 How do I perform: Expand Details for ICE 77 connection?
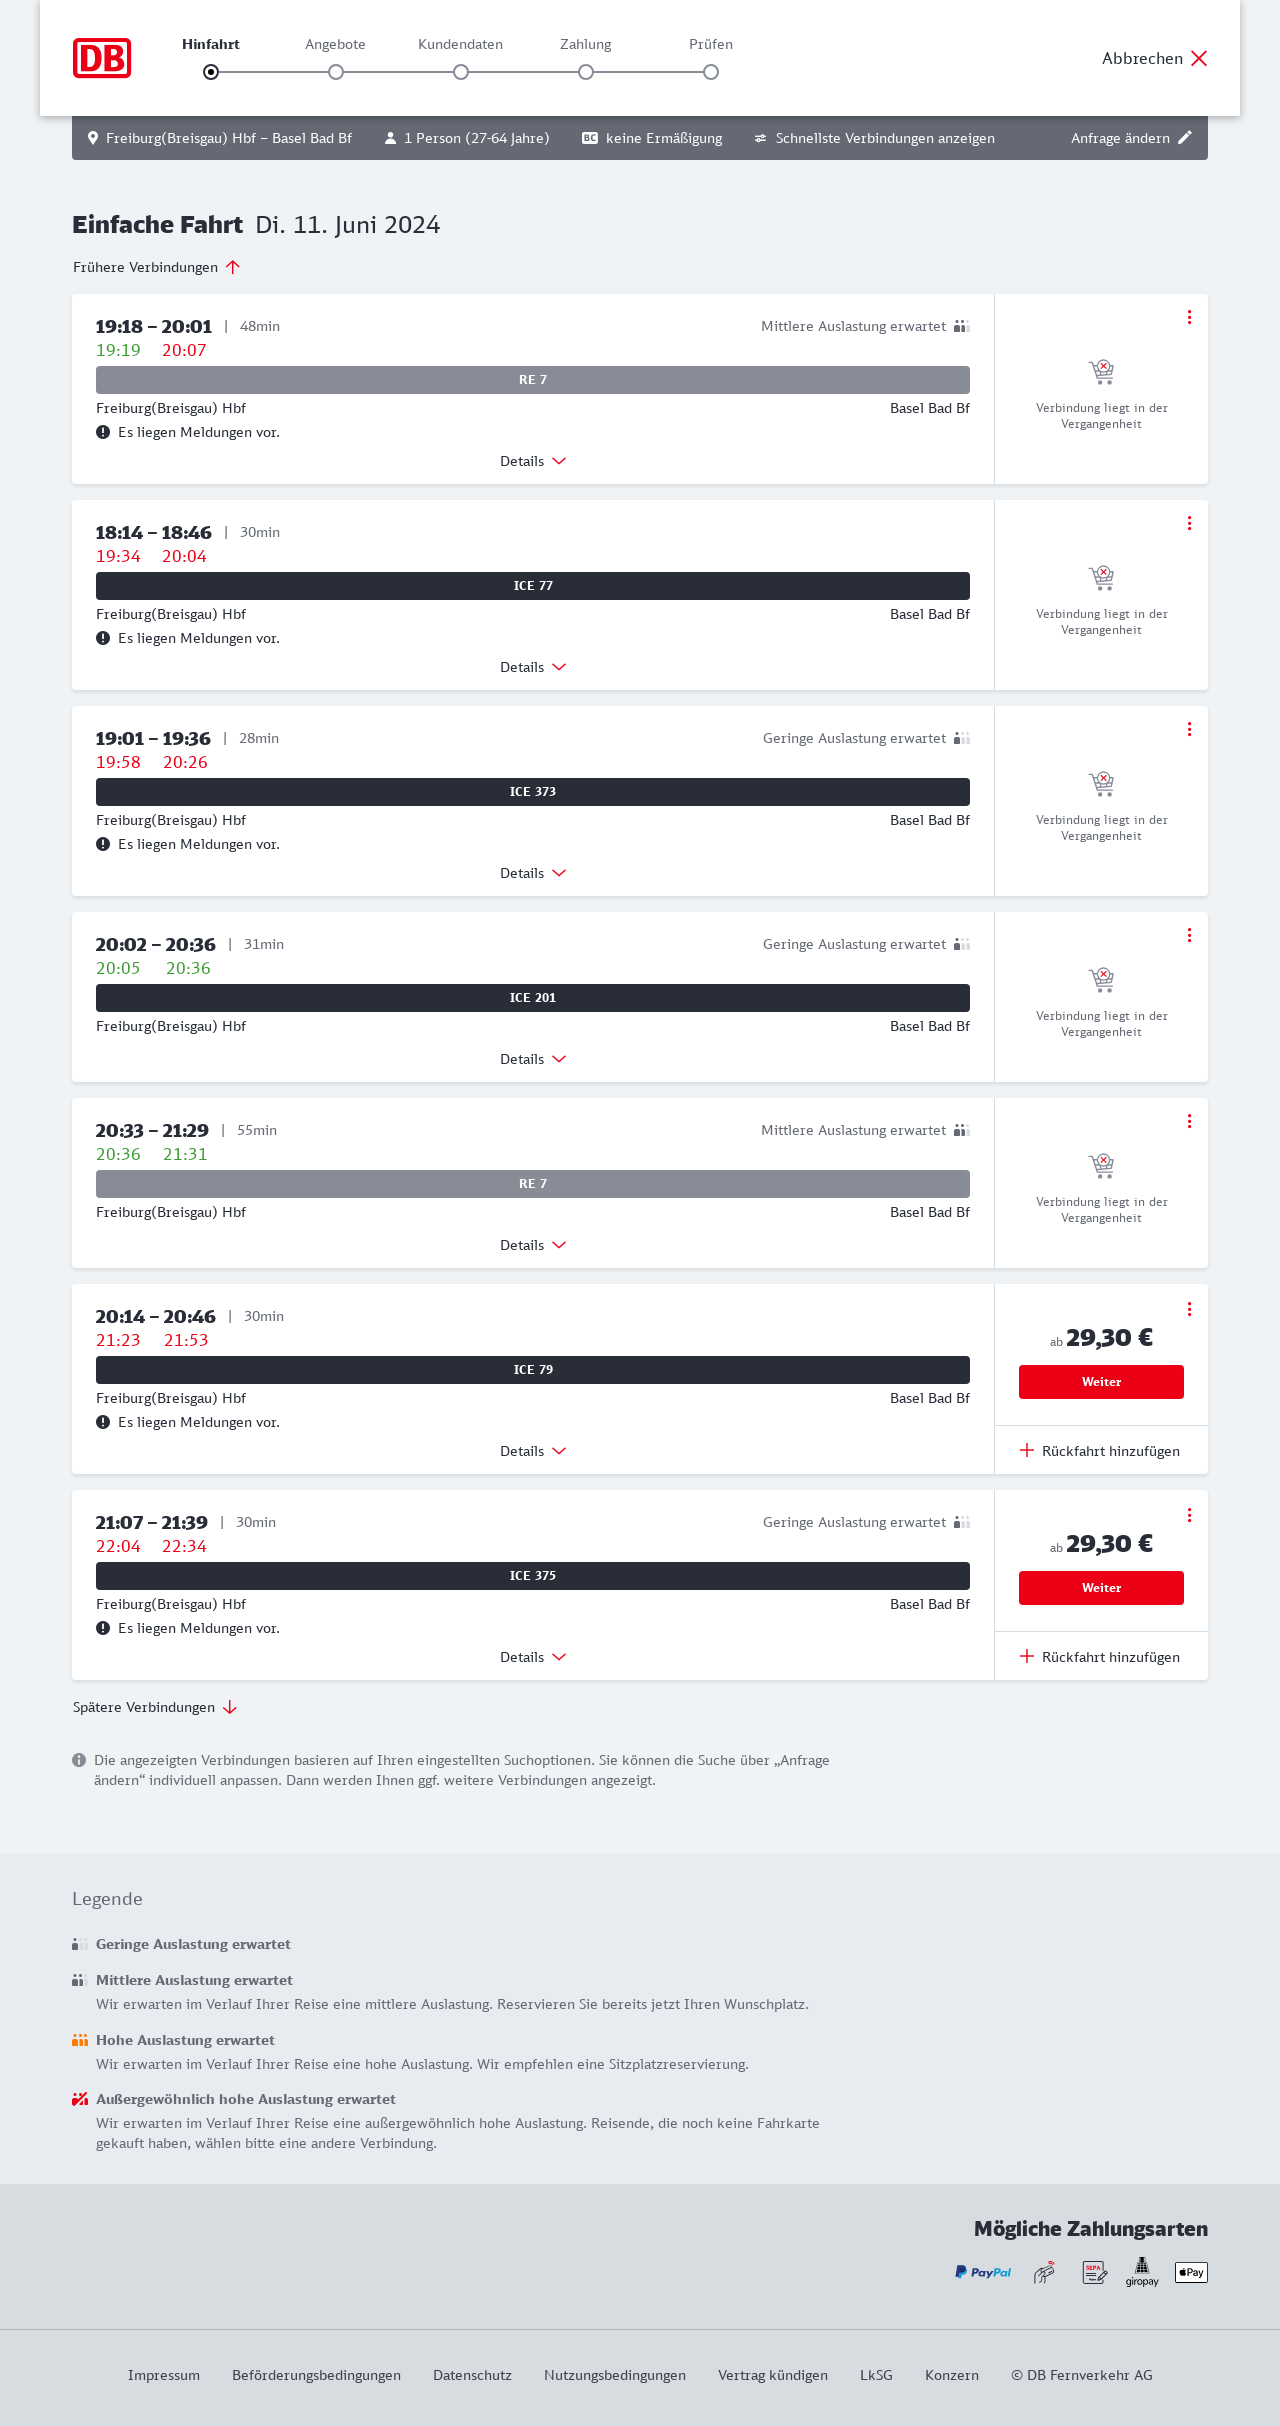coord(533,667)
